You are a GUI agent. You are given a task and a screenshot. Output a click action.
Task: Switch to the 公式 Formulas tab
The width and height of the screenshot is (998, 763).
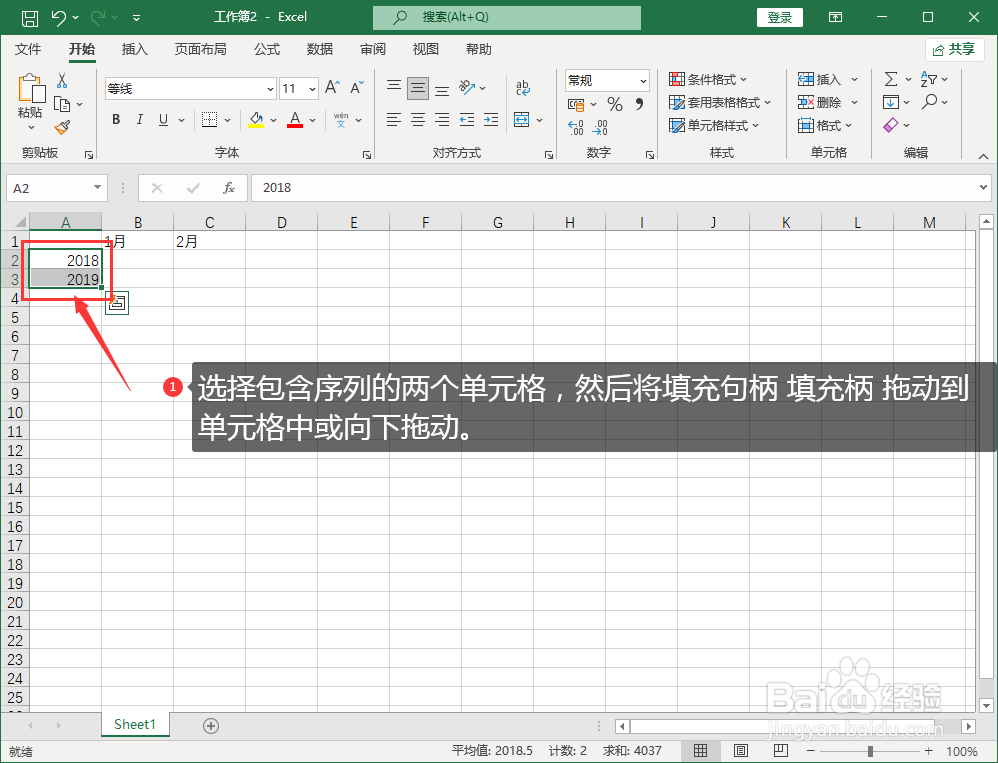click(x=267, y=50)
